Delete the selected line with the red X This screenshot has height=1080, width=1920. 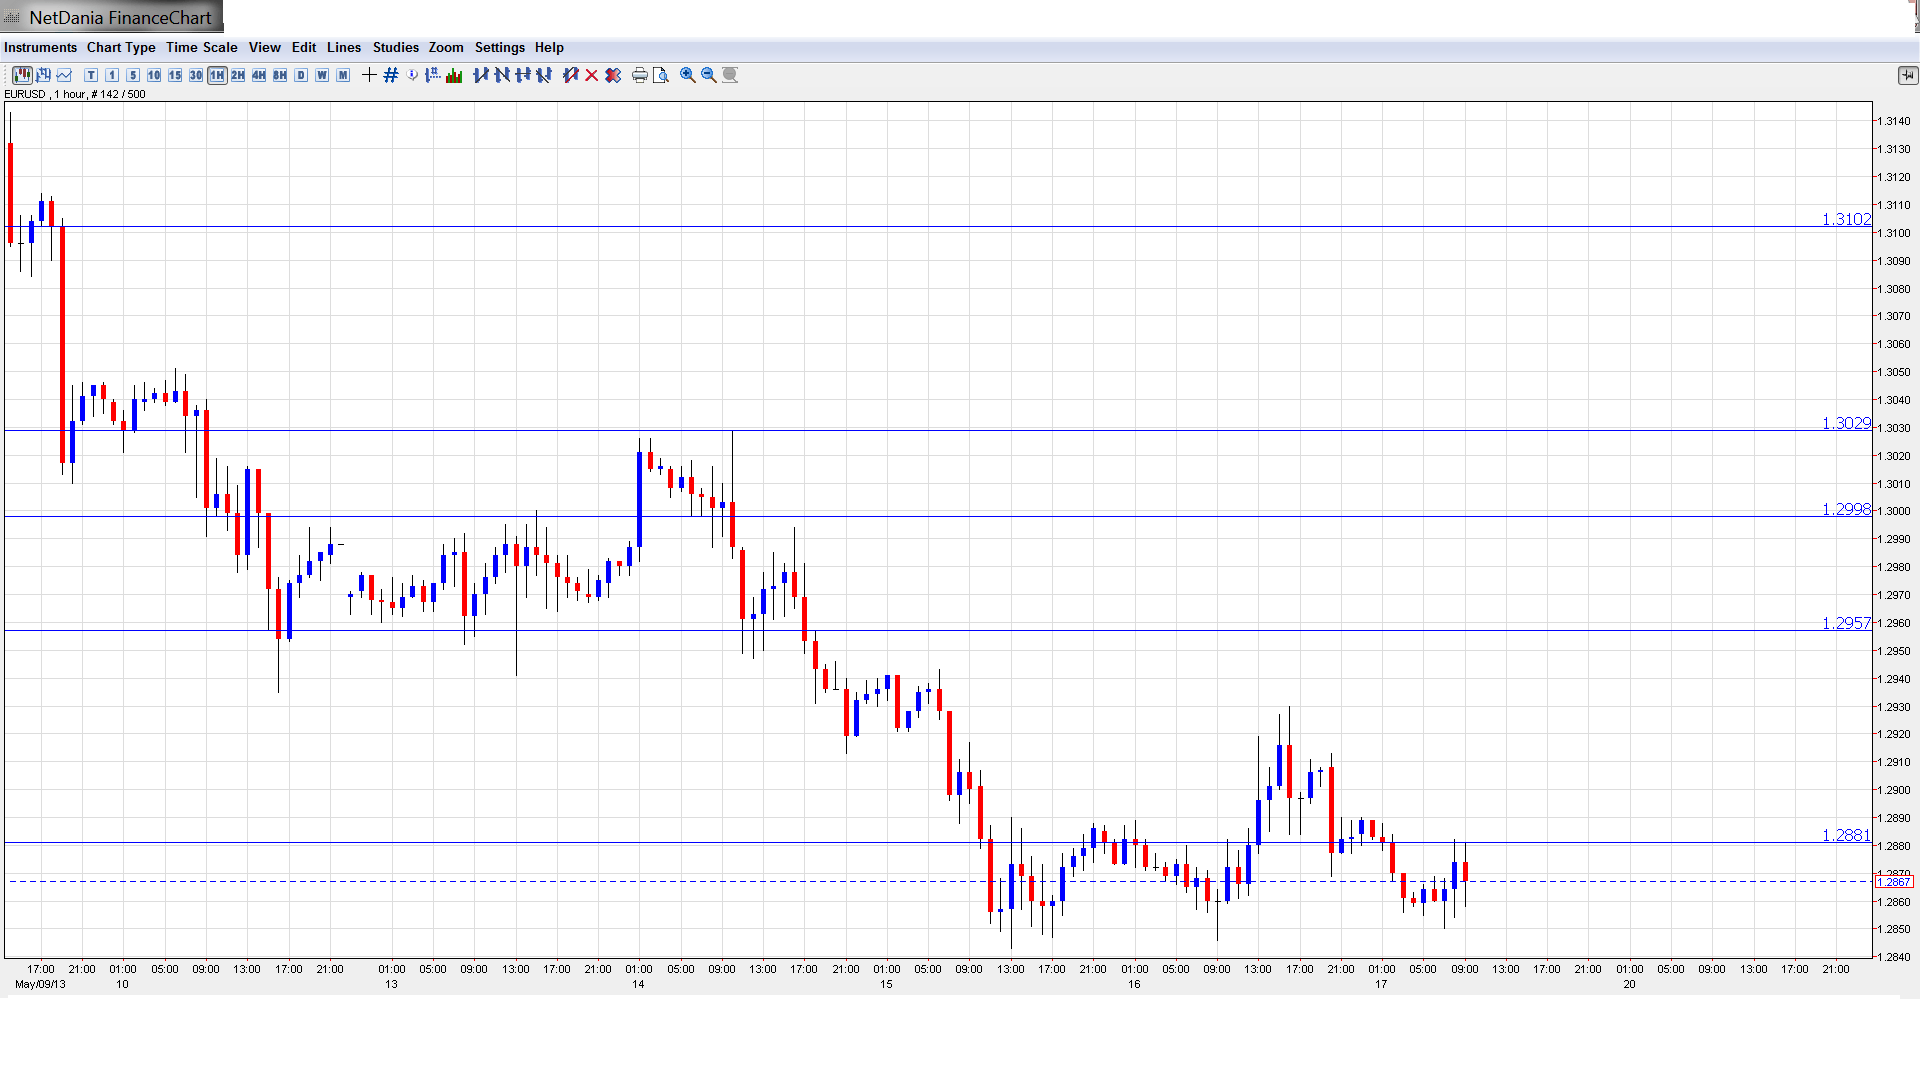[591, 75]
